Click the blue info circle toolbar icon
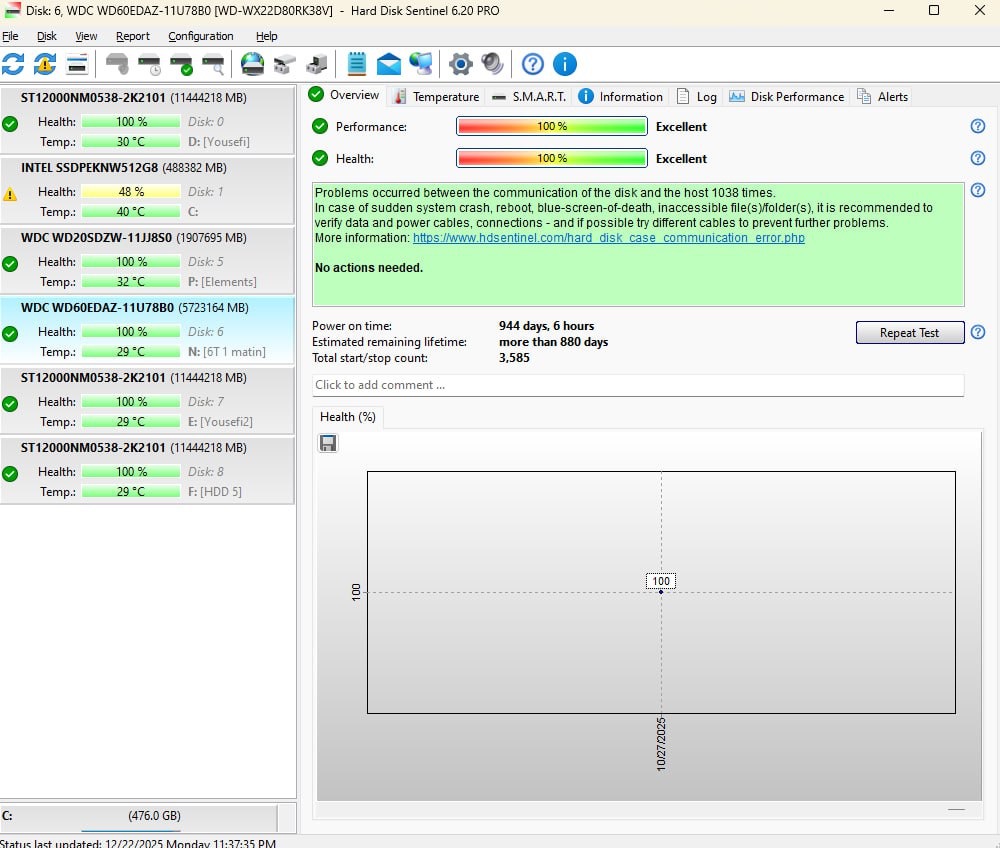 [x=565, y=64]
